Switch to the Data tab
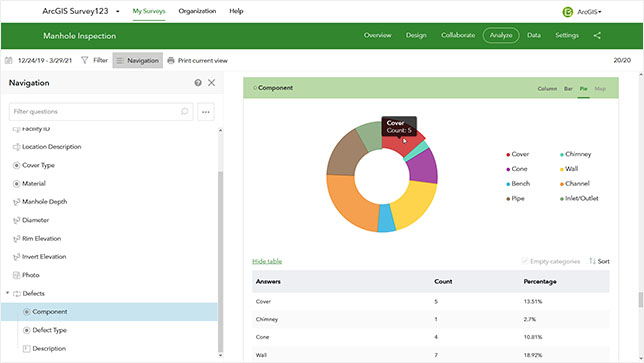The height and width of the screenshot is (363, 644). tap(534, 35)
